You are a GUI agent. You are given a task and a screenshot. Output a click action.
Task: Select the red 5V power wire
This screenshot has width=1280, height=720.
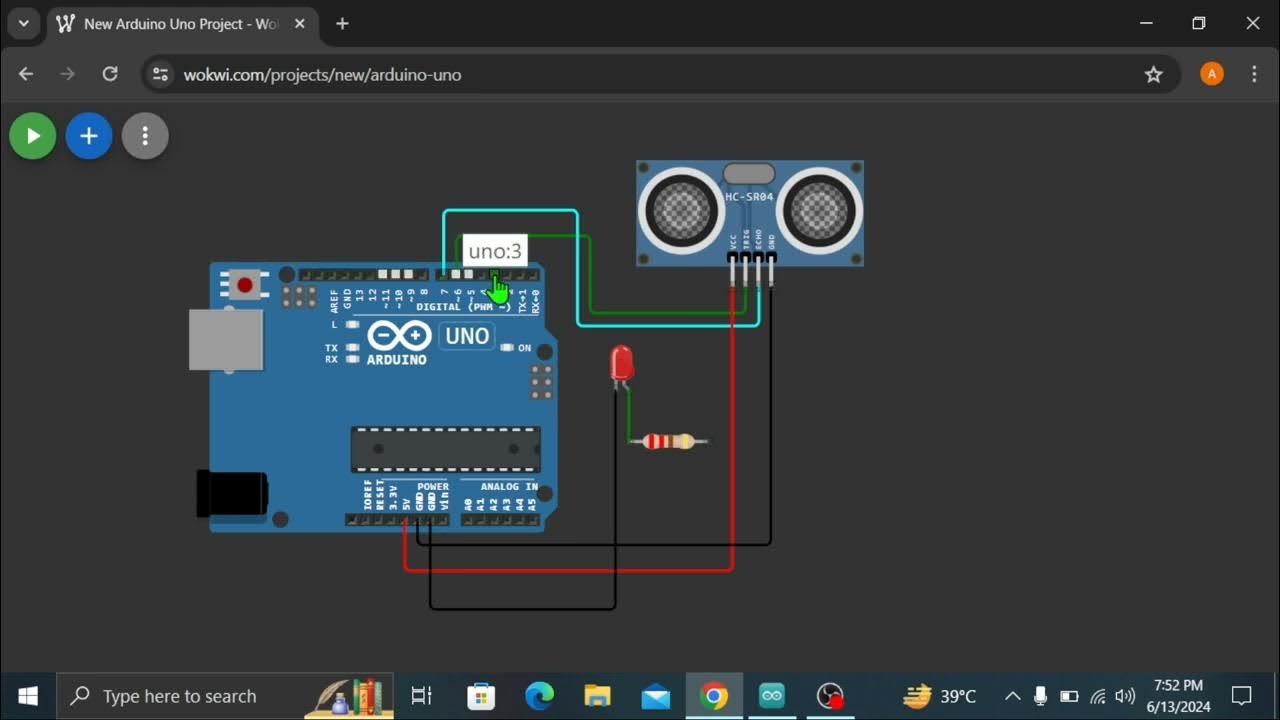pos(733,430)
